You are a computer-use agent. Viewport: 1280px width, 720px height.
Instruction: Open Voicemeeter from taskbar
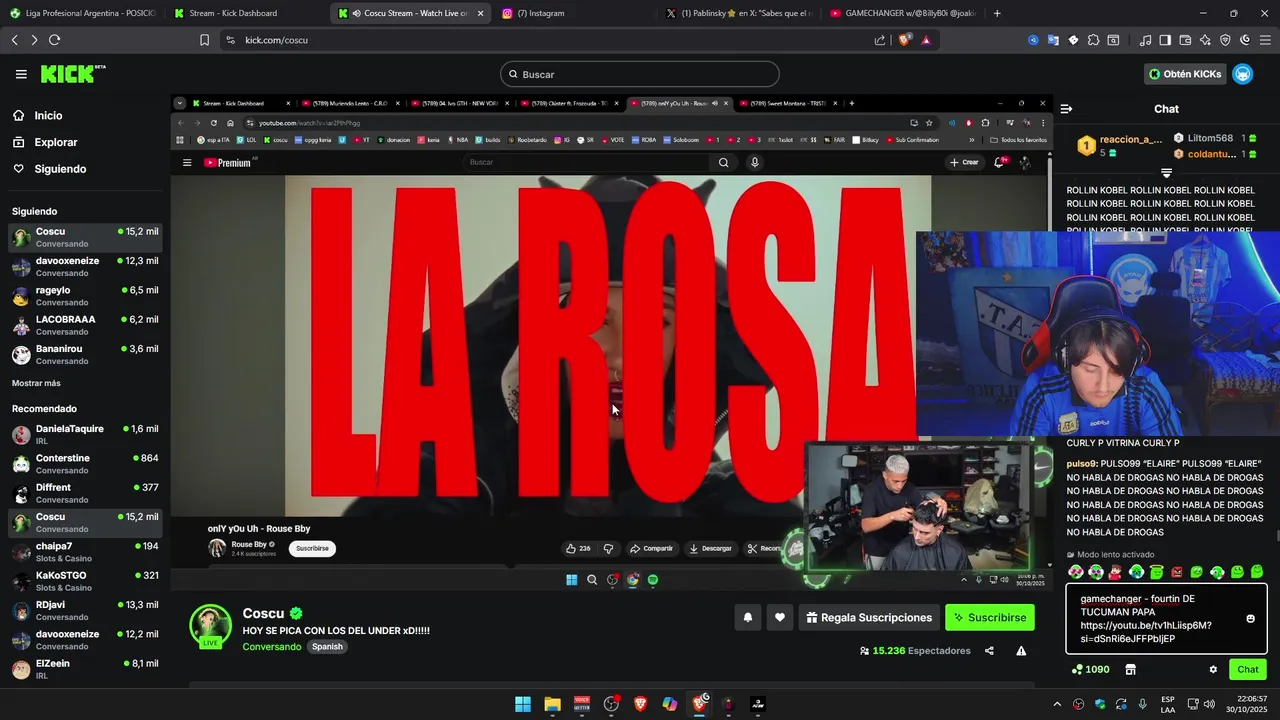582,704
